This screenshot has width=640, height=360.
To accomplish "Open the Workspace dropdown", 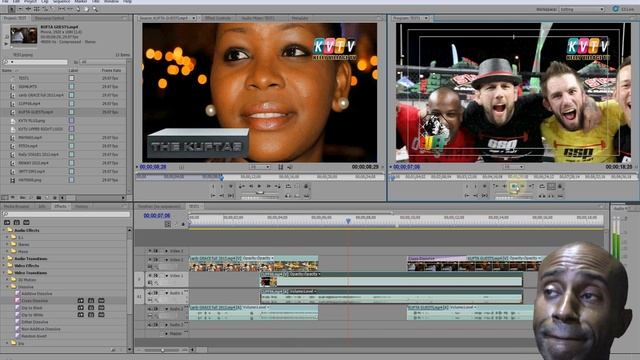I will tap(581, 9).
